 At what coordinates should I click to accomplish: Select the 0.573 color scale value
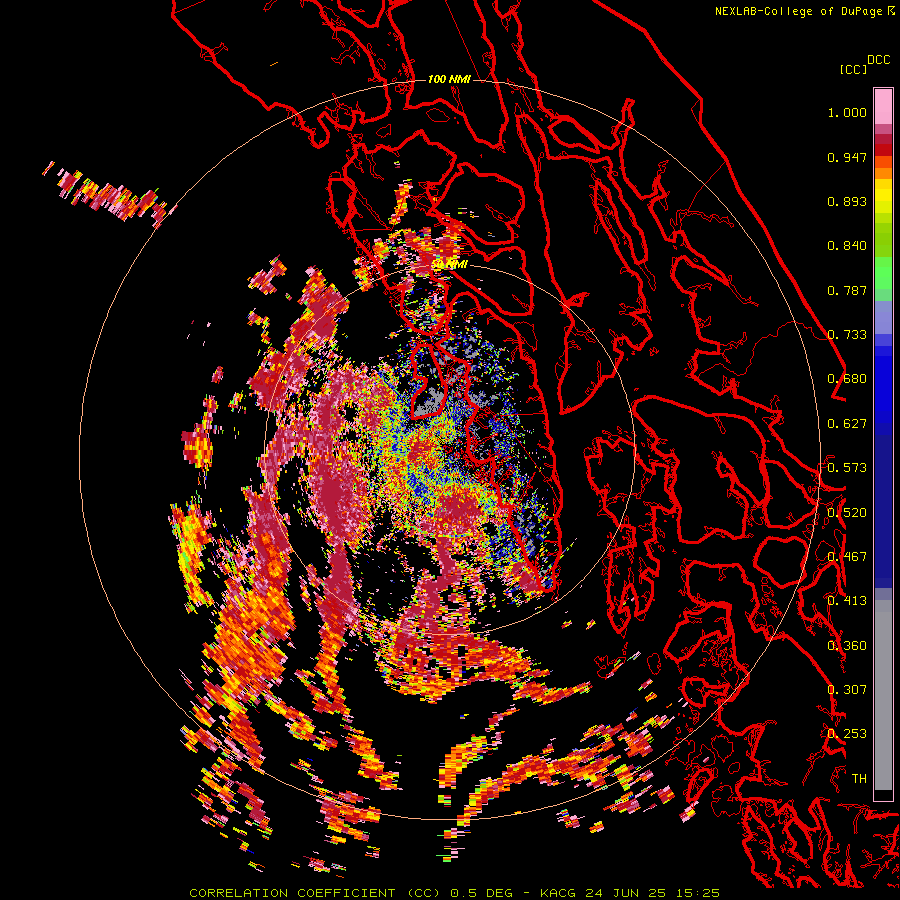(847, 468)
